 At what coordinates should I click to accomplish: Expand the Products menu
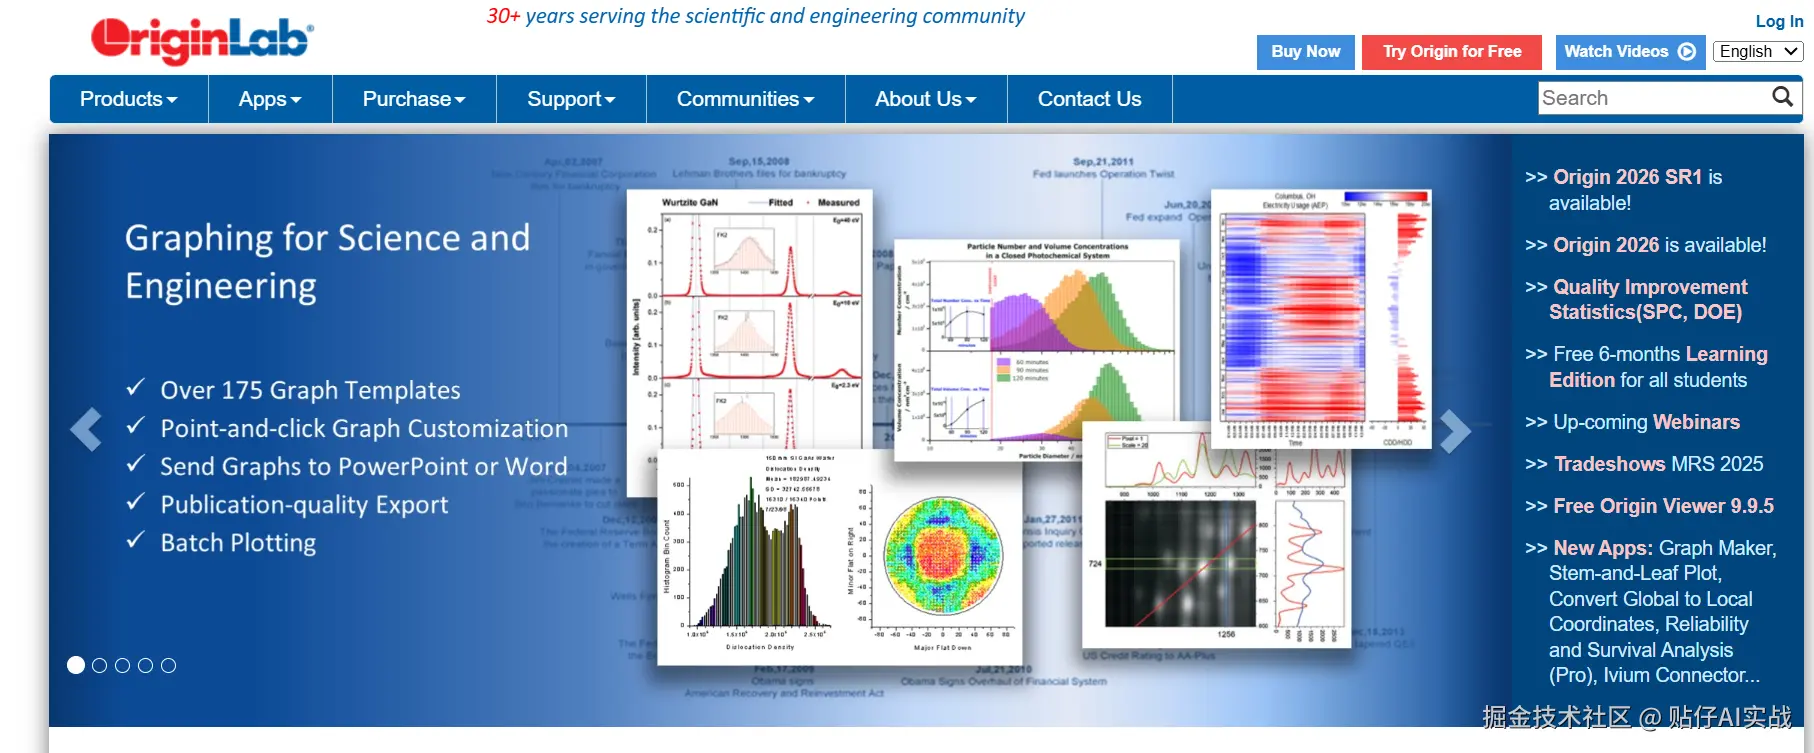[x=128, y=99]
